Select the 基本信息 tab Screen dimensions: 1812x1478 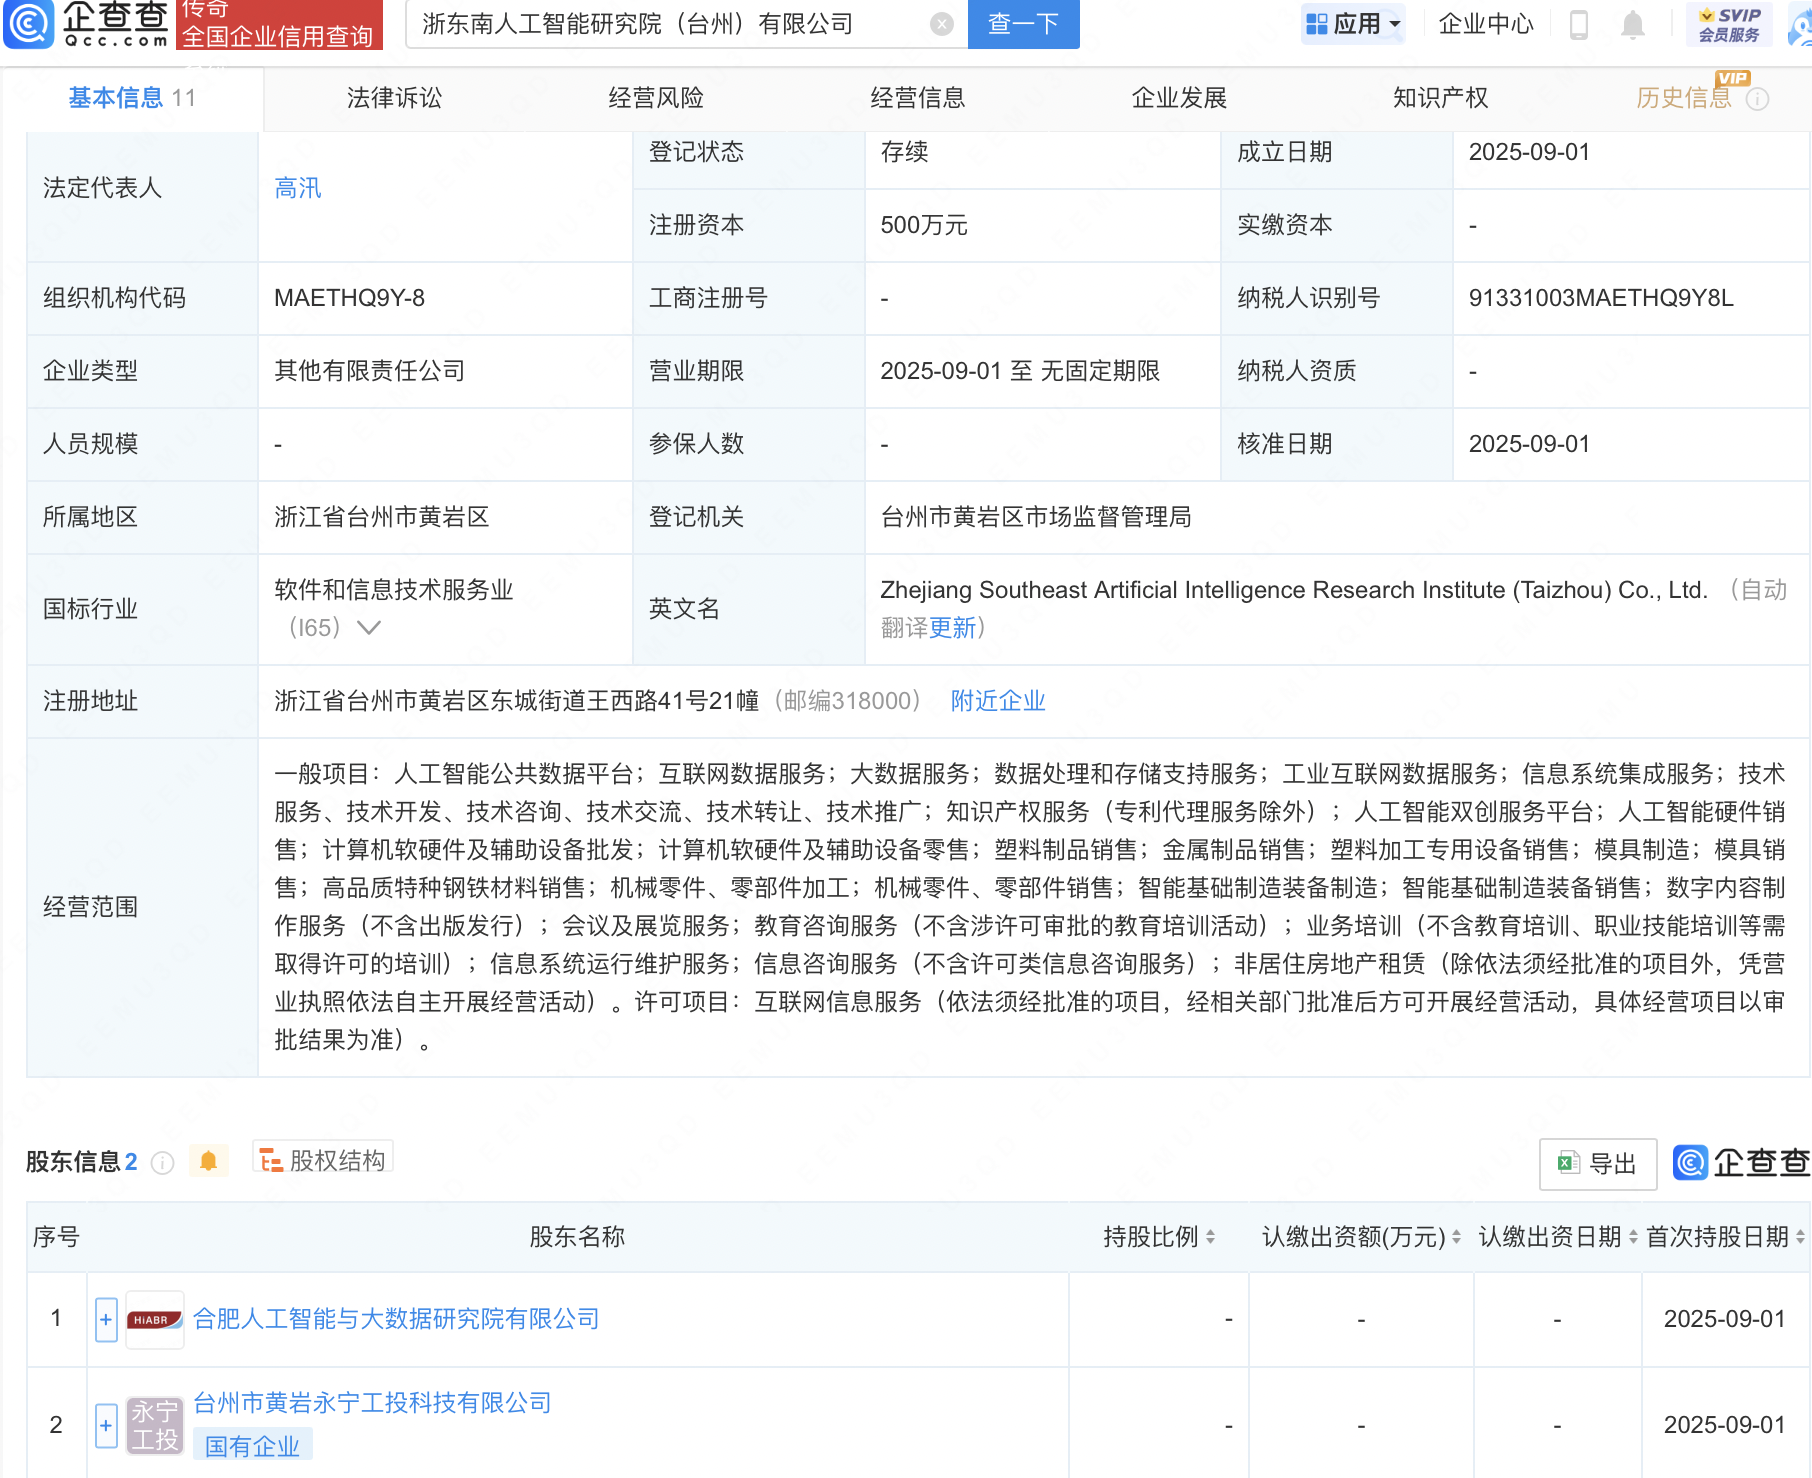(x=131, y=98)
